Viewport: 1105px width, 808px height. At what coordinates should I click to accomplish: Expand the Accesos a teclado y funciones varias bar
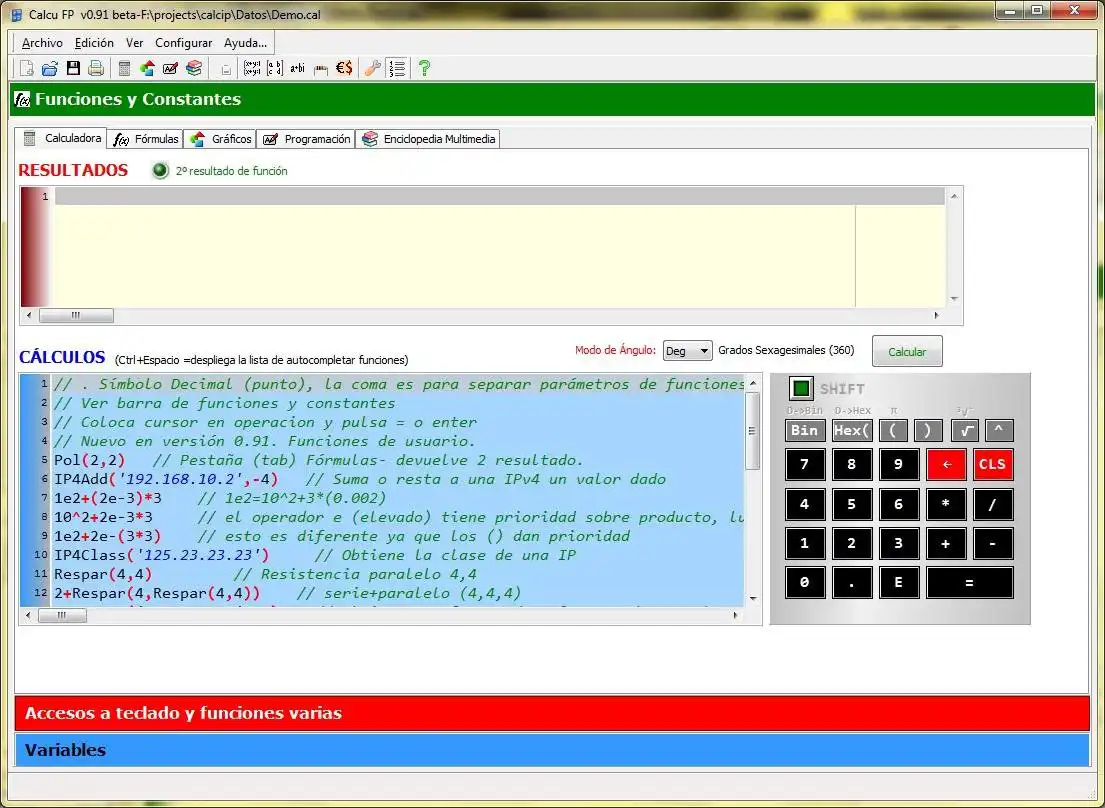[x=552, y=713]
